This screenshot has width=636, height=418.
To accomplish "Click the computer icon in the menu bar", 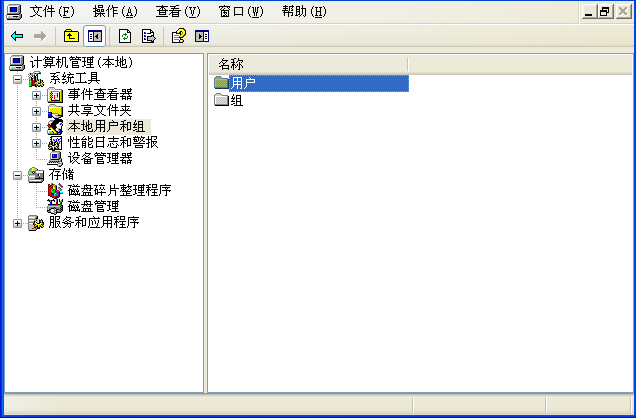I will click(14, 12).
